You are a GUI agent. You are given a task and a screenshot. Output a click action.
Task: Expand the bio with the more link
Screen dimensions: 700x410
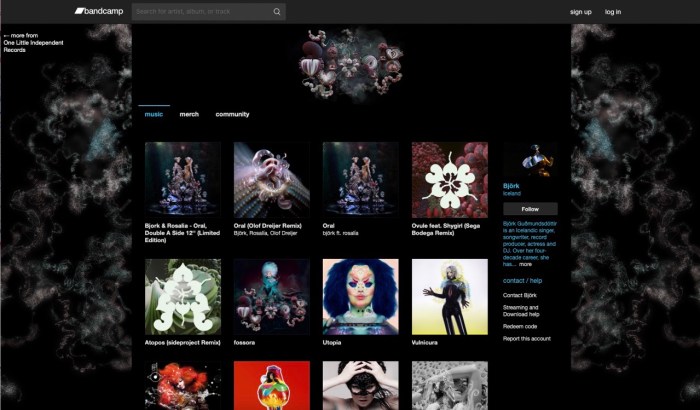tap(525, 264)
